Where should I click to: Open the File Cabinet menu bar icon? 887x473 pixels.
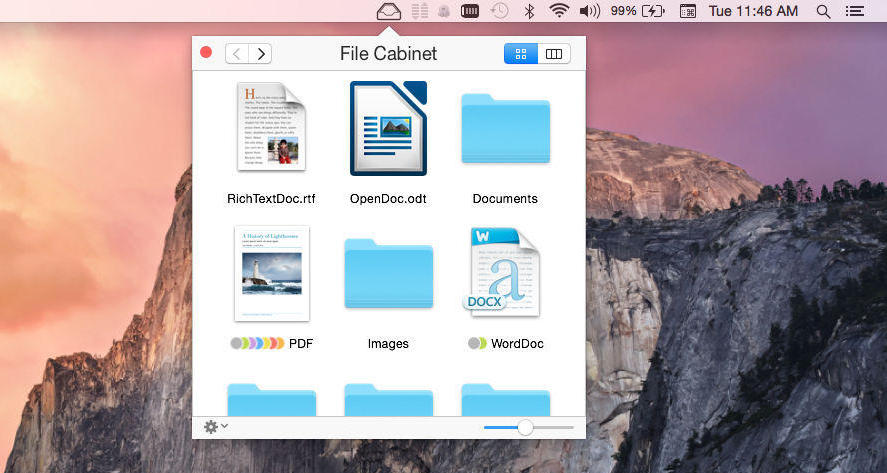tap(389, 11)
